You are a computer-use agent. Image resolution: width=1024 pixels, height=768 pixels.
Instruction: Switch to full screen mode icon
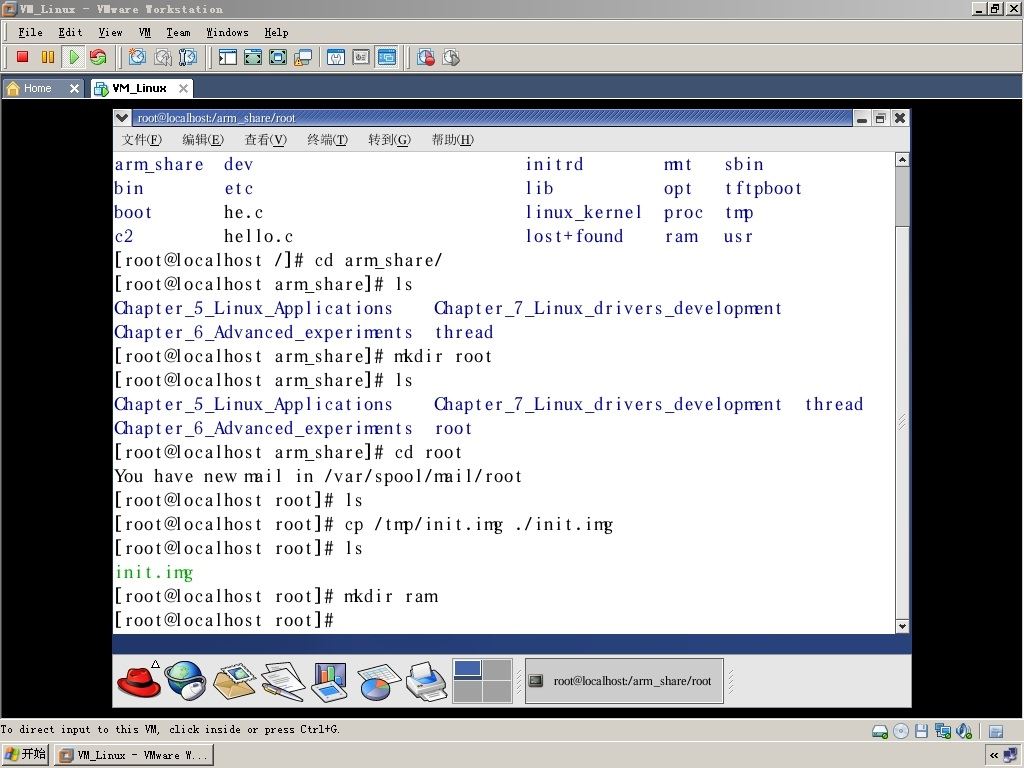coord(278,57)
